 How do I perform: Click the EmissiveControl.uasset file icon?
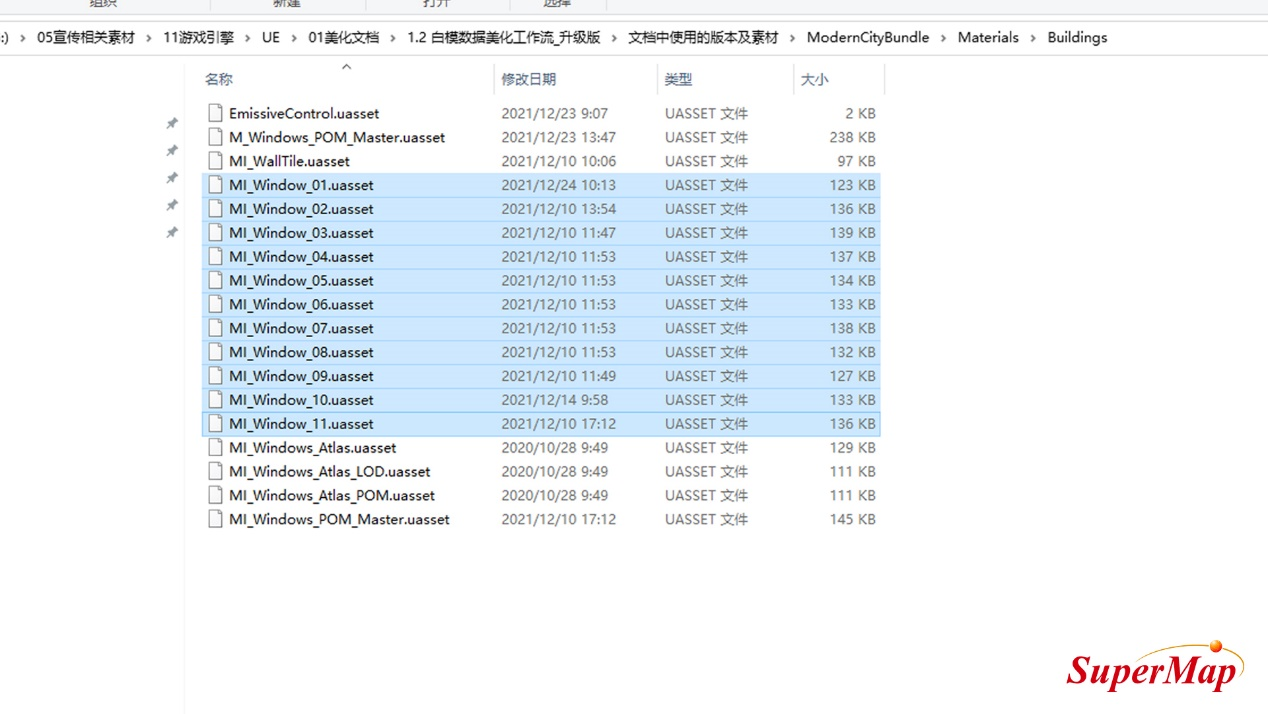(x=214, y=113)
